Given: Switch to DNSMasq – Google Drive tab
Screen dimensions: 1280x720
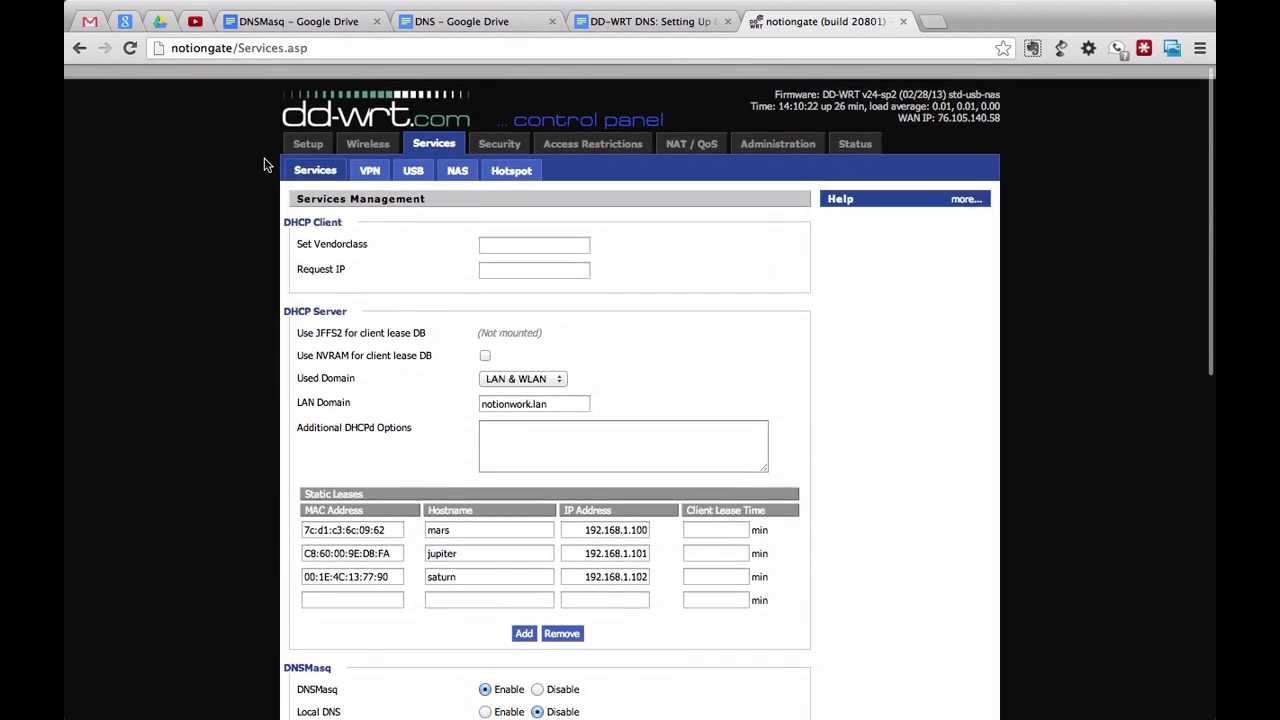Looking at the screenshot, I should (x=298, y=21).
